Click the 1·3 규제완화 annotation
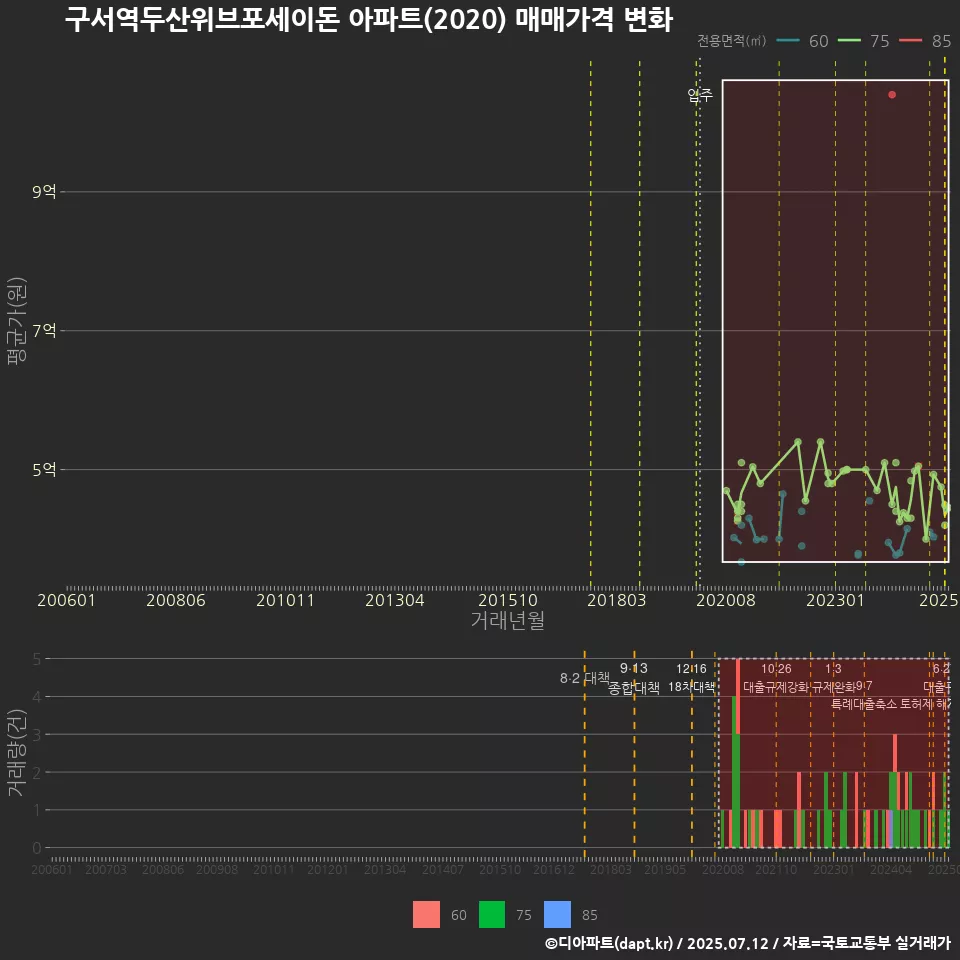The image size is (960, 960). [833, 678]
